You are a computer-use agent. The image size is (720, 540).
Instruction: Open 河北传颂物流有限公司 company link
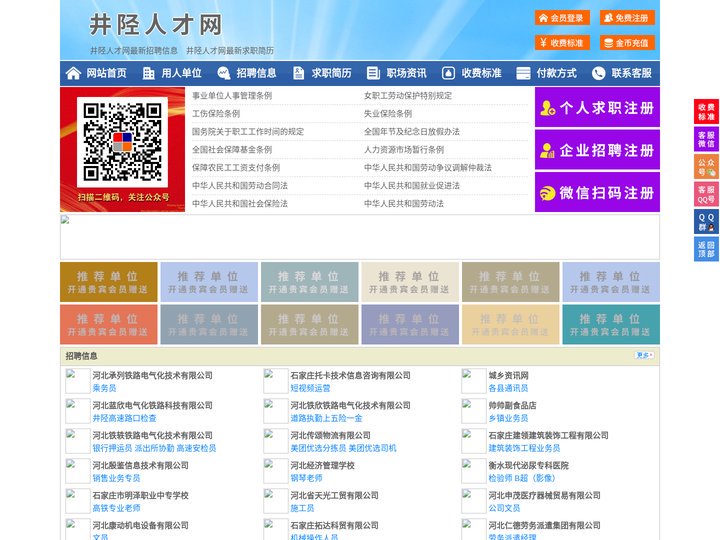pyautogui.click(x=330, y=435)
